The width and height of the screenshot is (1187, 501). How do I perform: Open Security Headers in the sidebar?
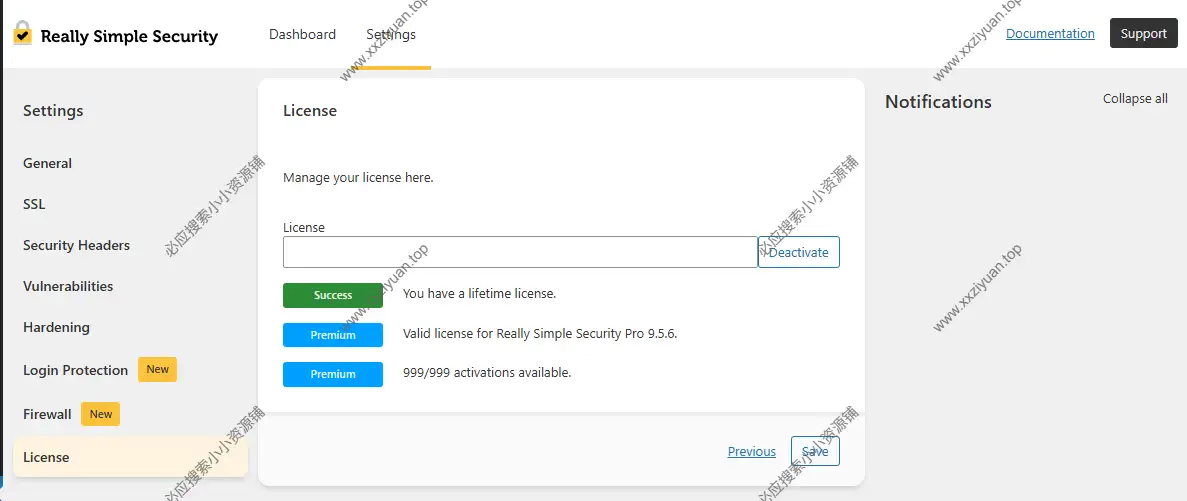click(x=76, y=245)
